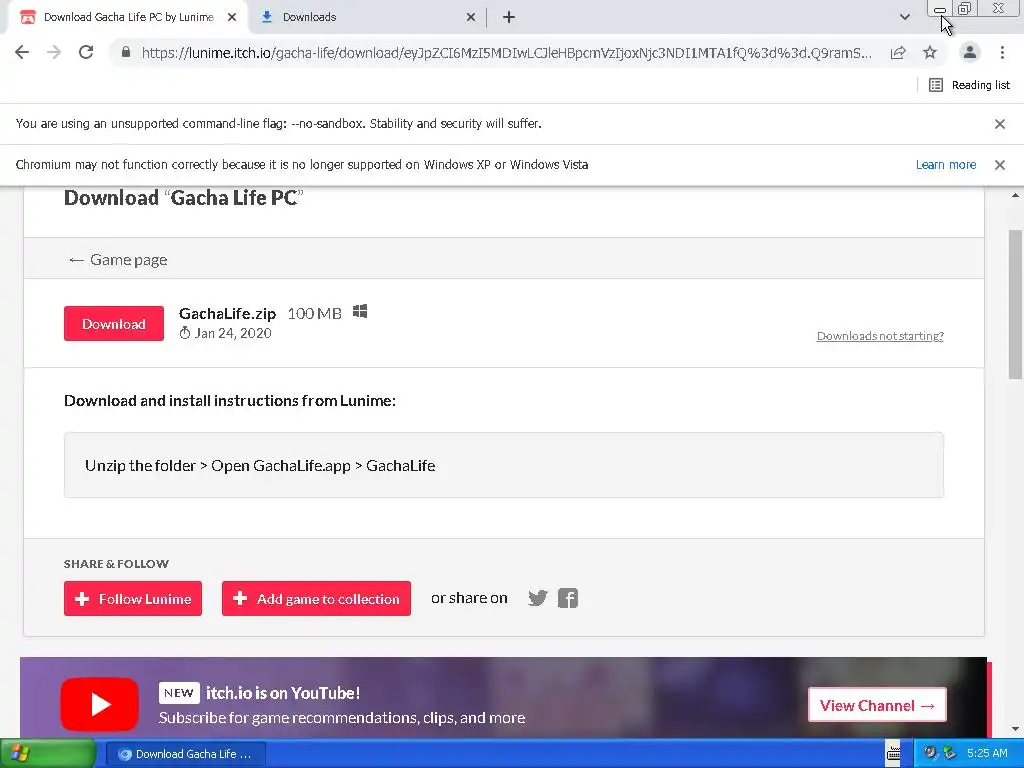This screenshot has width=1024, height=768.
Task: Click the taskbar clock showing 5:25 AM
Action: (x=987, y=753)
